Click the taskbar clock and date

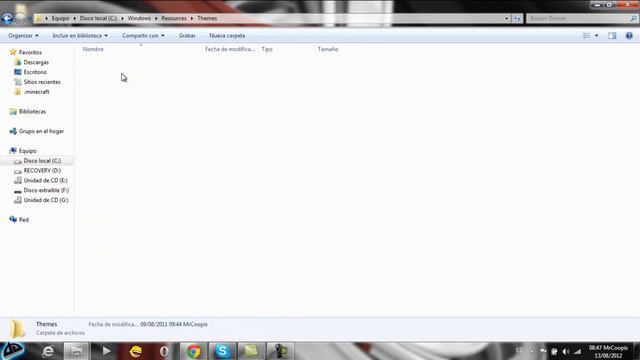point(608,351)
